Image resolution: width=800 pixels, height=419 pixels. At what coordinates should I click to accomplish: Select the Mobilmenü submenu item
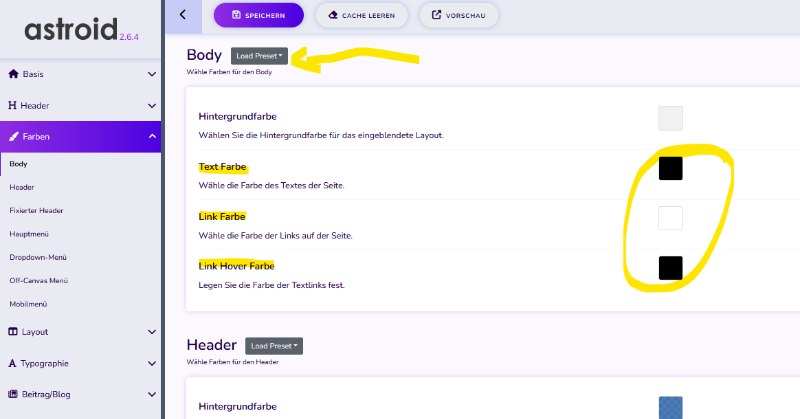point(28,304)
